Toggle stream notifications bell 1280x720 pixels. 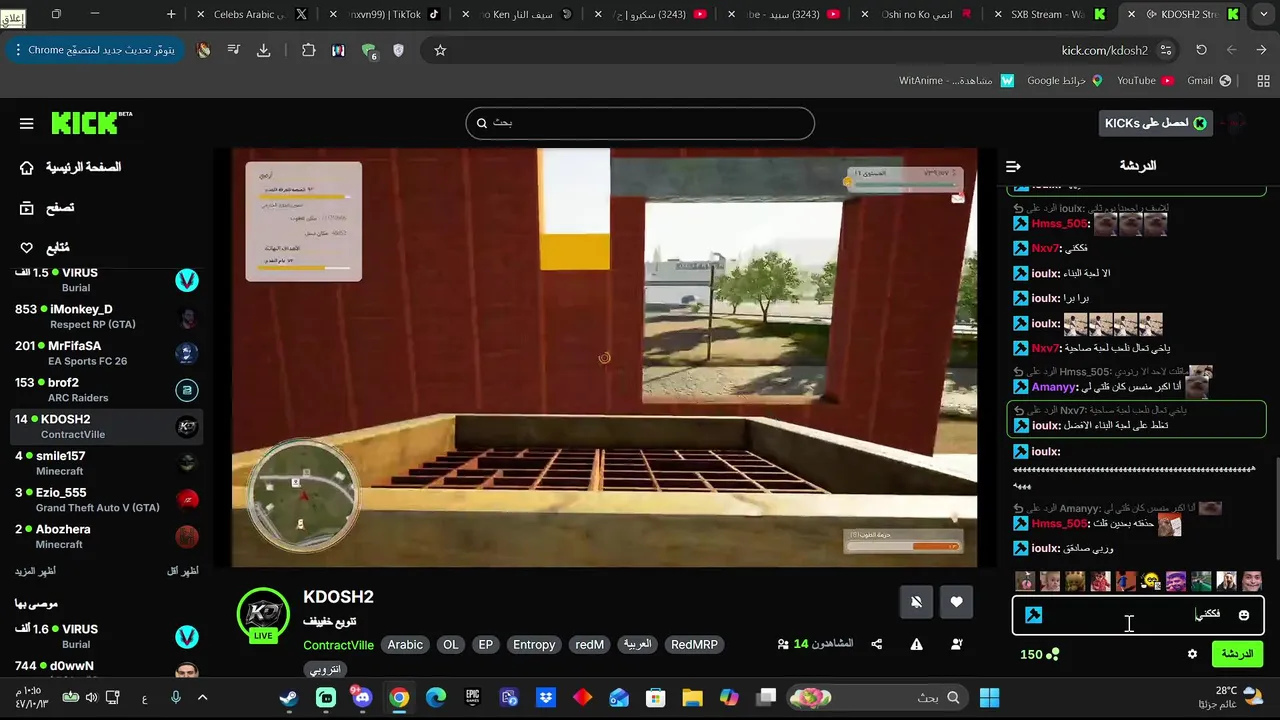(916, 602)
